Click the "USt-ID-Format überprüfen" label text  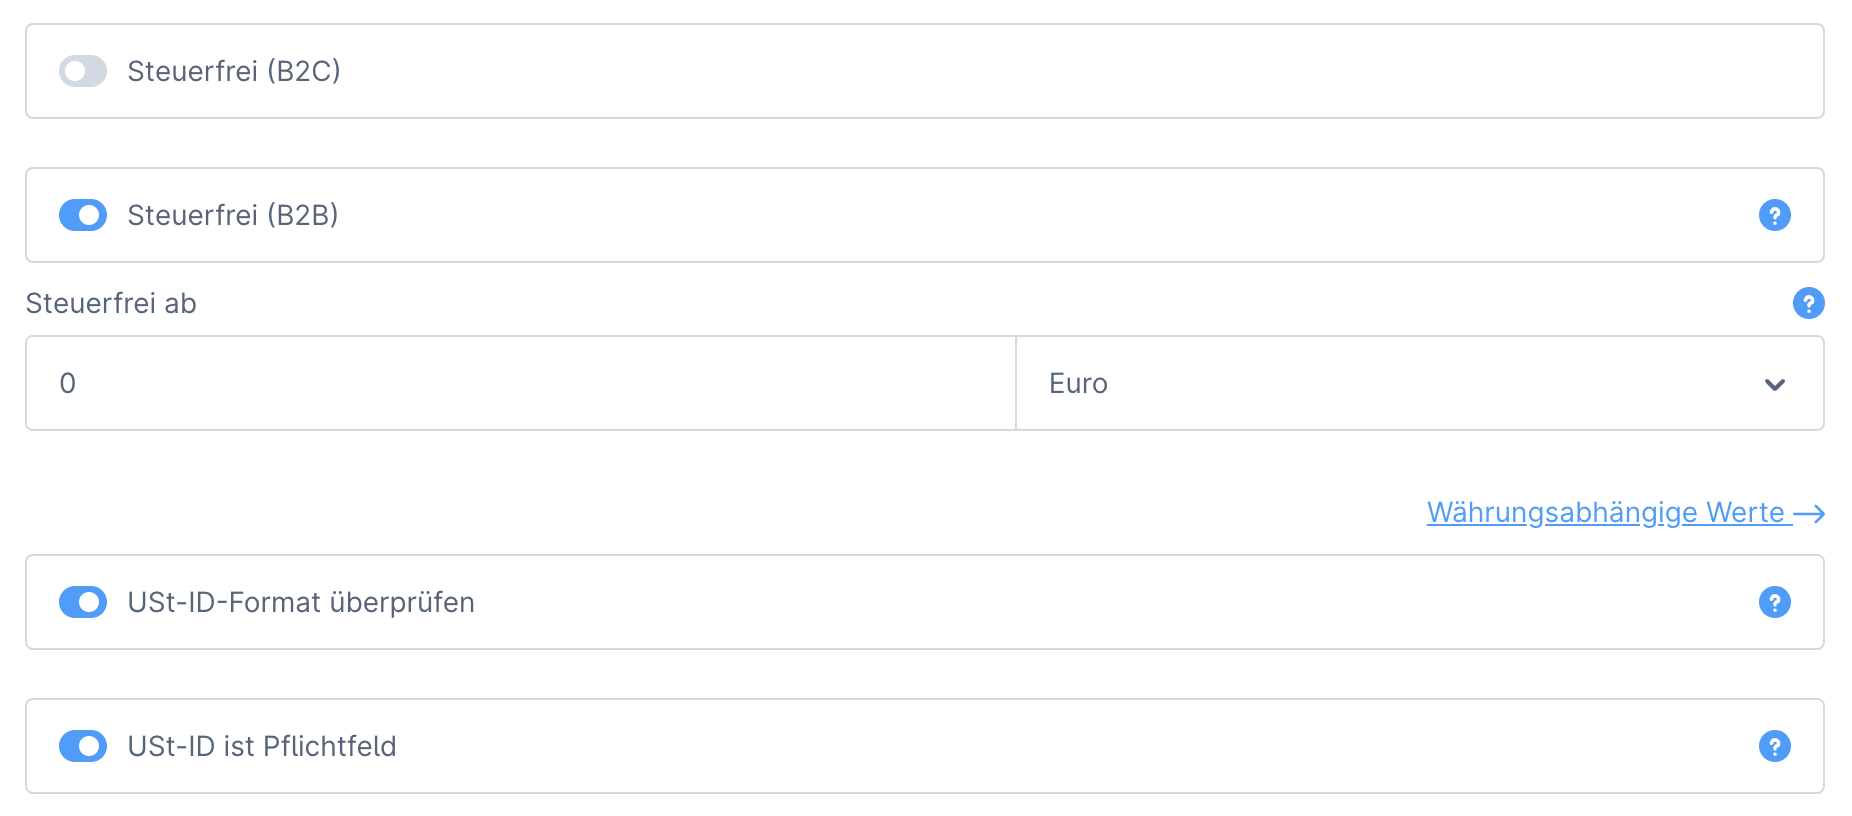[301, 602]
